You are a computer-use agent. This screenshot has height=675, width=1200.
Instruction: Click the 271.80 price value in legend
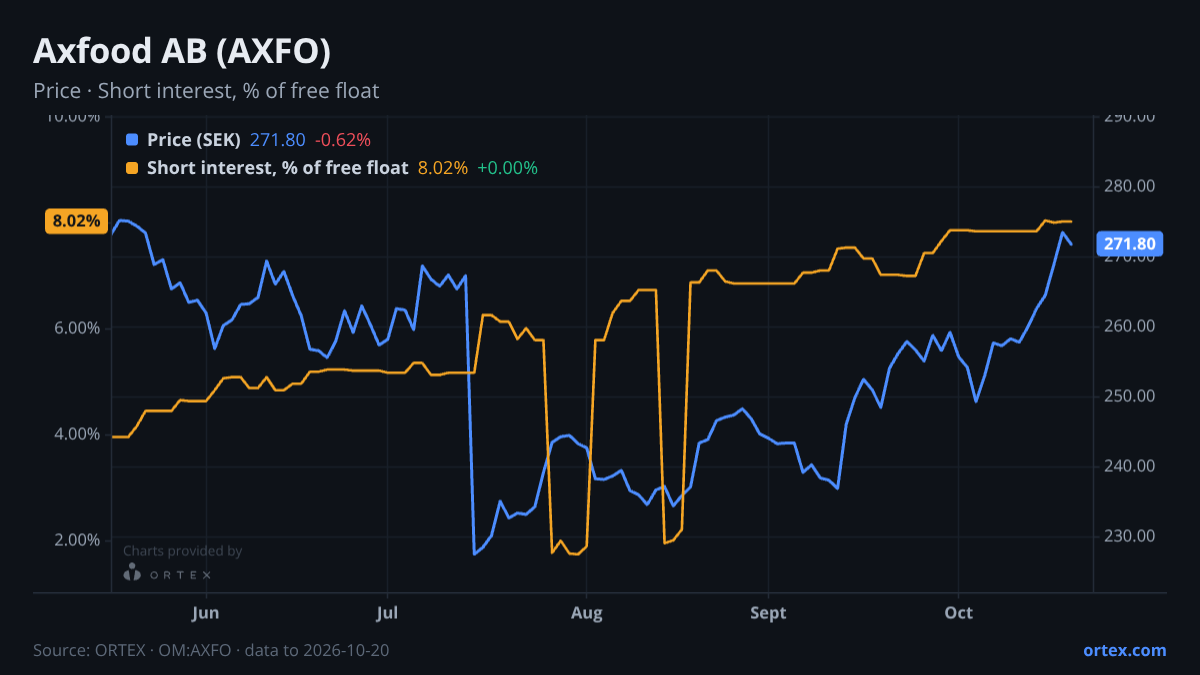tap(278, 140)
